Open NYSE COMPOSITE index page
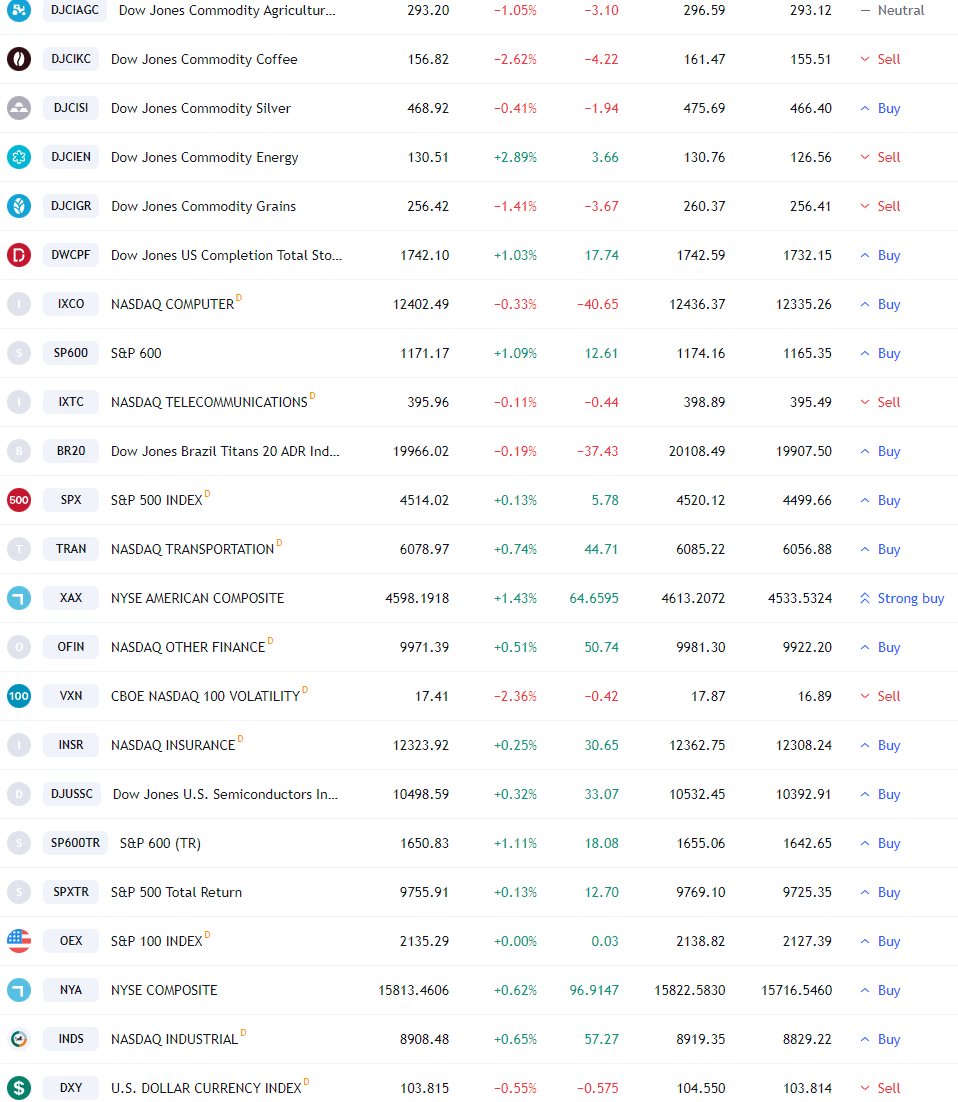This screenshot has height=1102, width=958. click(164, 990)
